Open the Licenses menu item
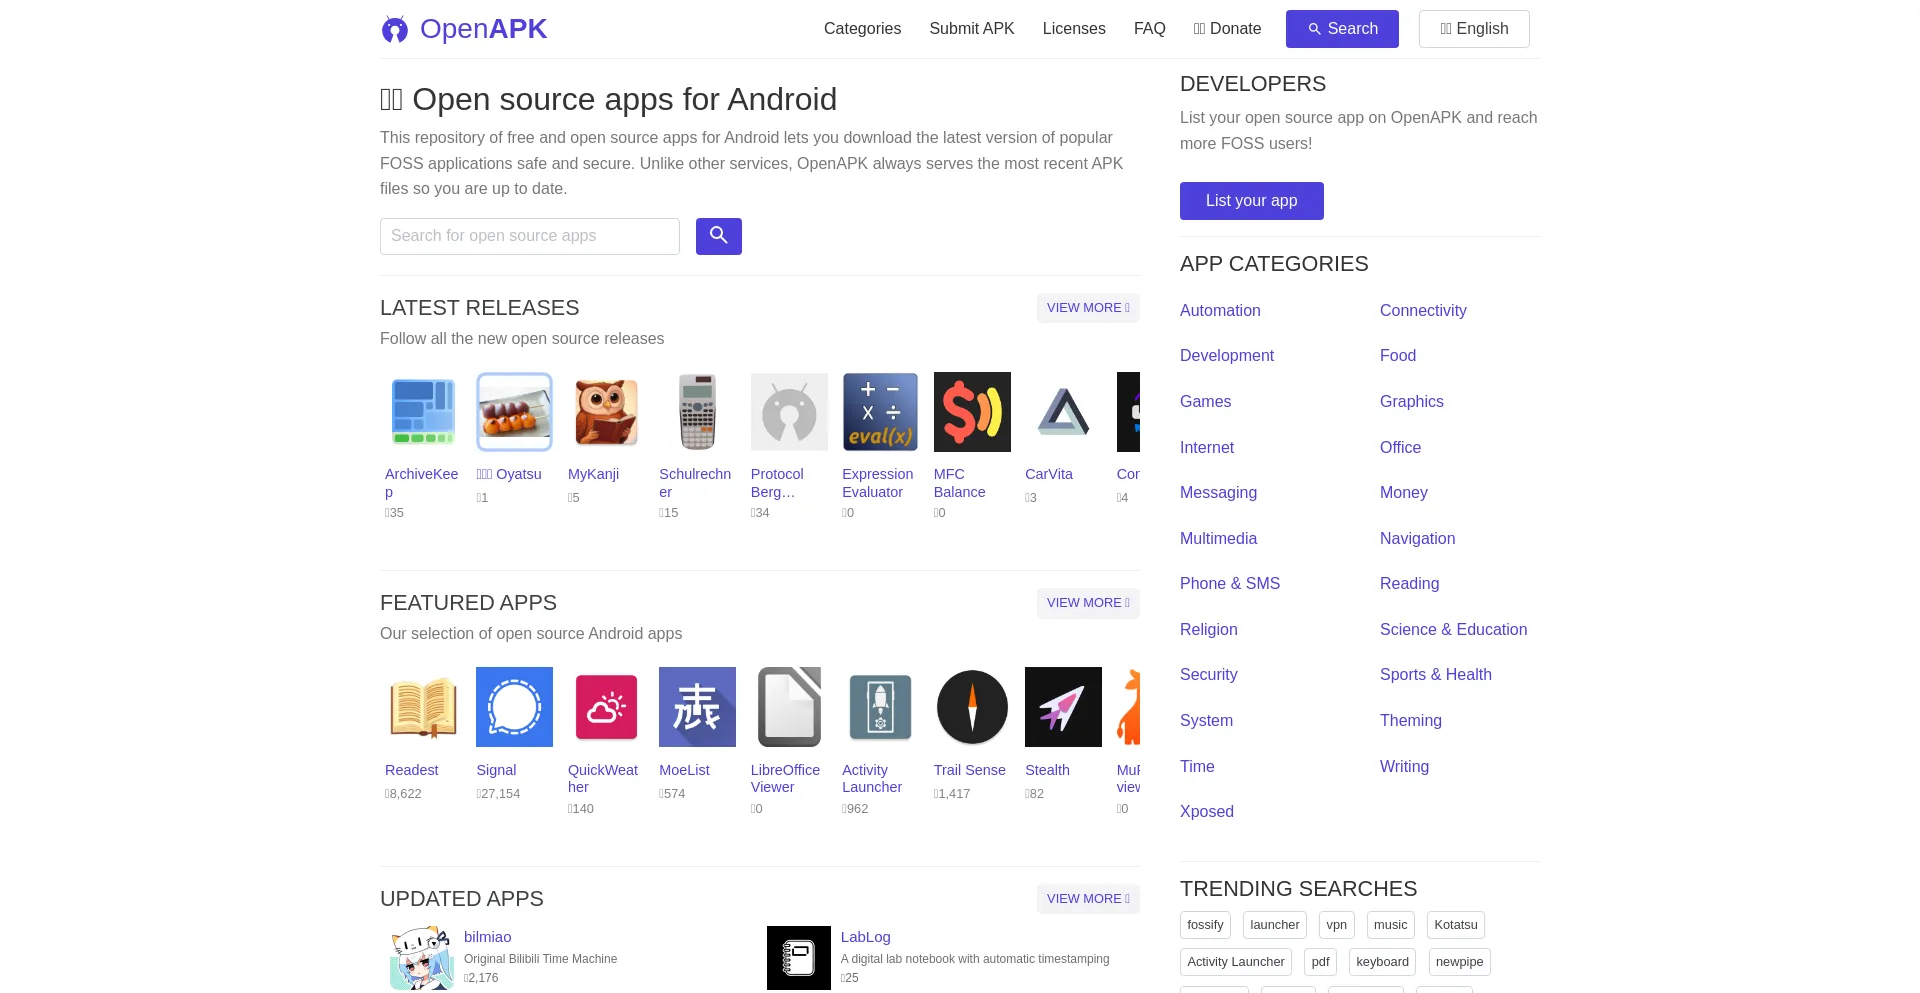The width and height of the screenshot is (1920, 993). tap(1074, 29)
